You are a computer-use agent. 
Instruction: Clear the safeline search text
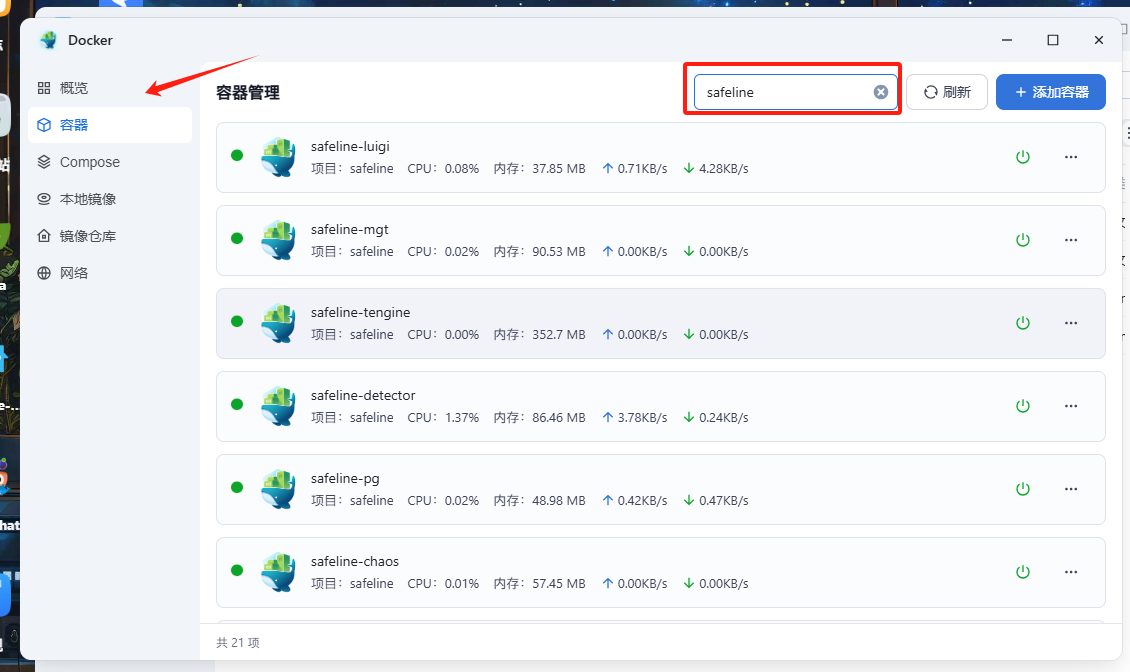point(881,92)
